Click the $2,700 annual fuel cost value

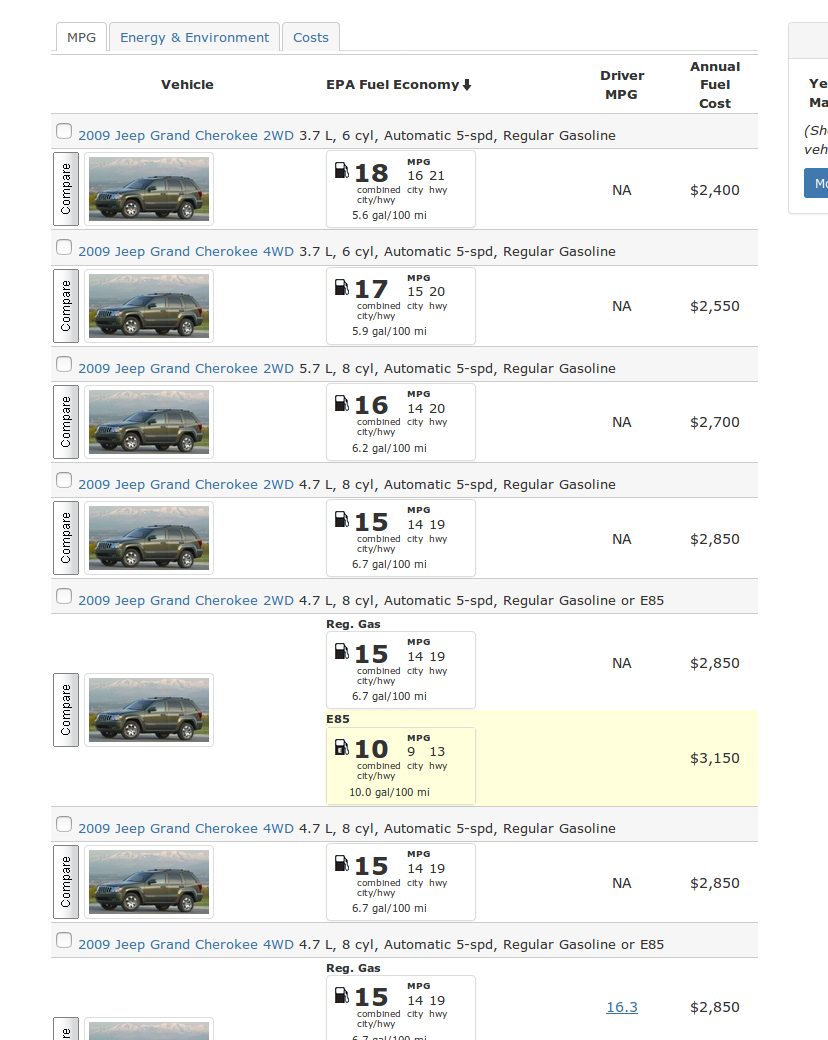(x=715, y=422)
